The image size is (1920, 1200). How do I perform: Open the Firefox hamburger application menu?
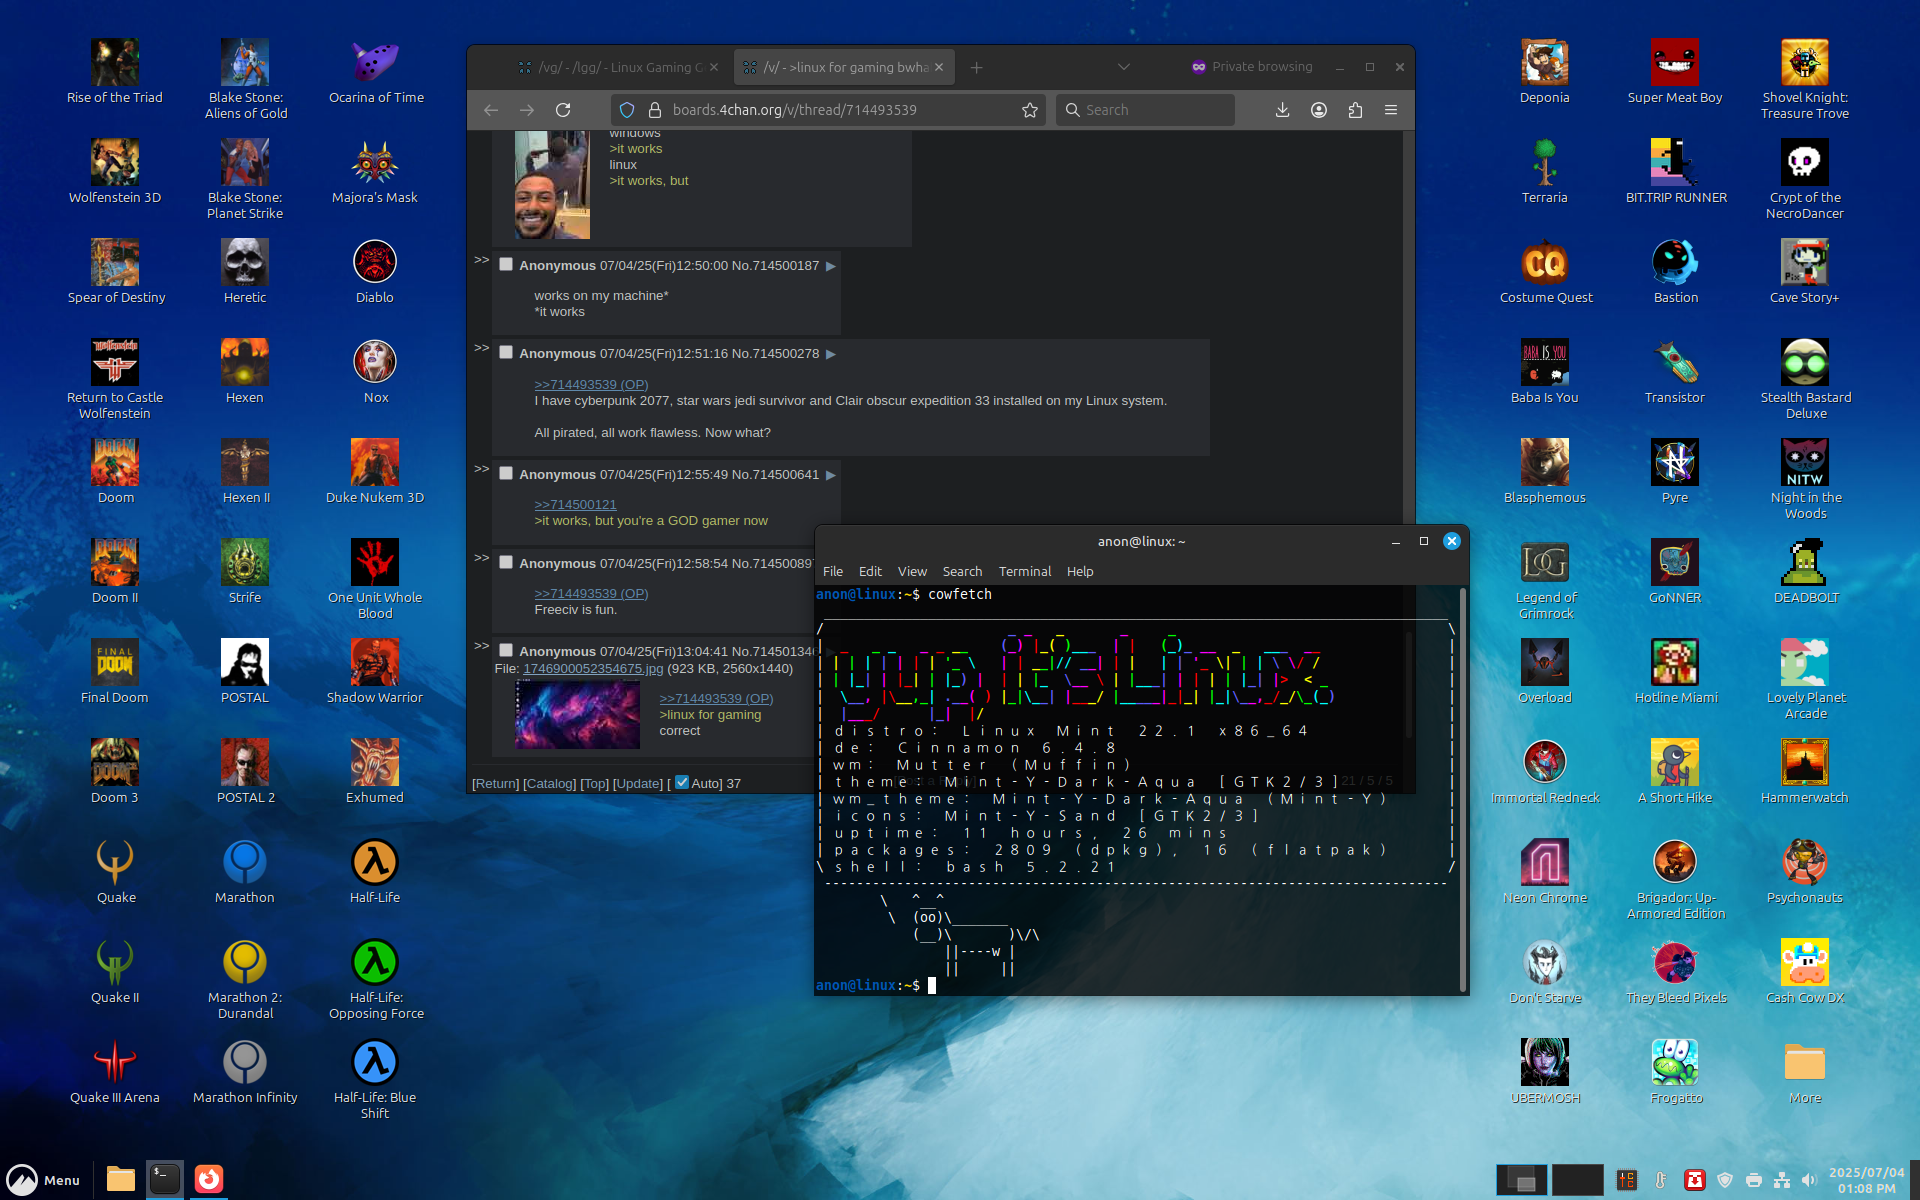(x=1390, y=110)
